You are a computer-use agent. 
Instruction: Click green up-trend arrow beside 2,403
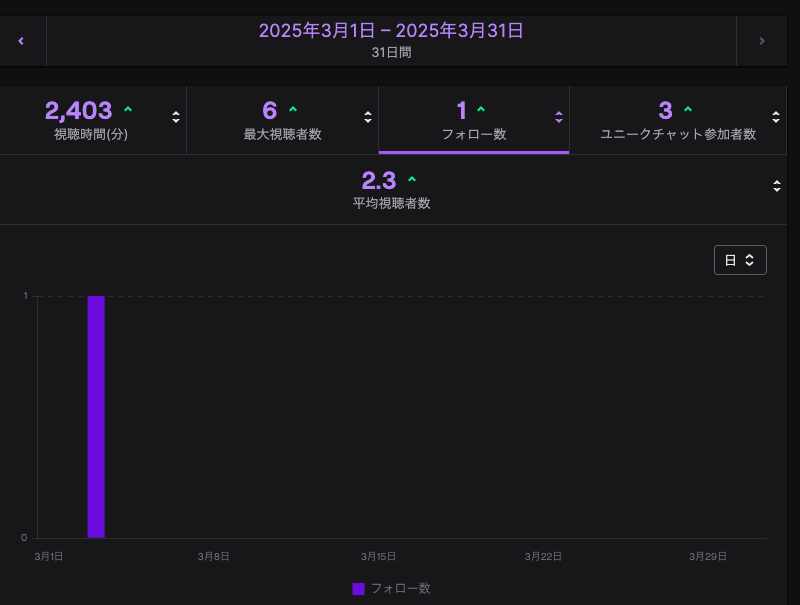click(x=127, y=110)
